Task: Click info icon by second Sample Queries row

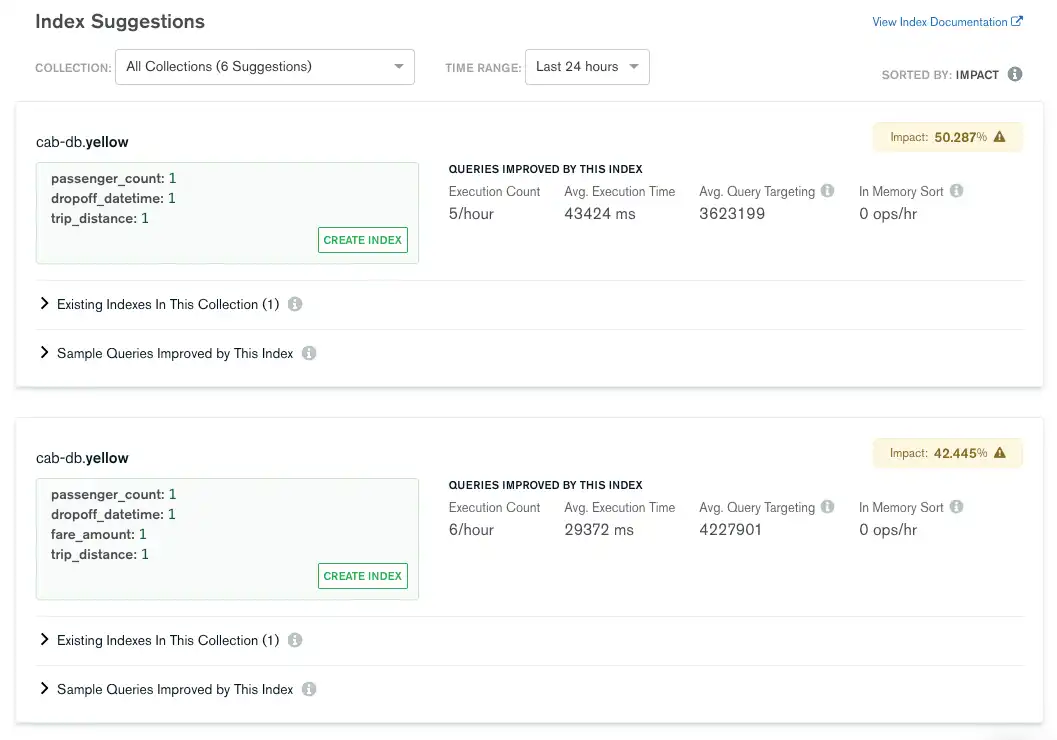Action: [309, 689]
